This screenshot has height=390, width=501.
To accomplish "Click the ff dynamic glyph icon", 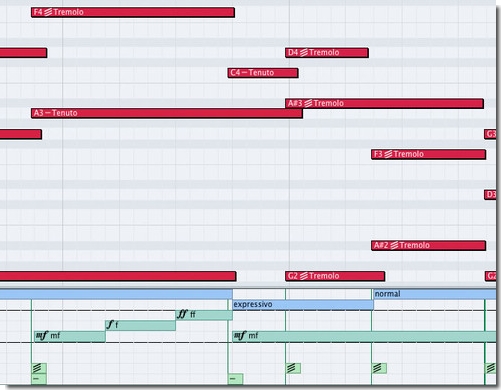I will tap(182, 314).
